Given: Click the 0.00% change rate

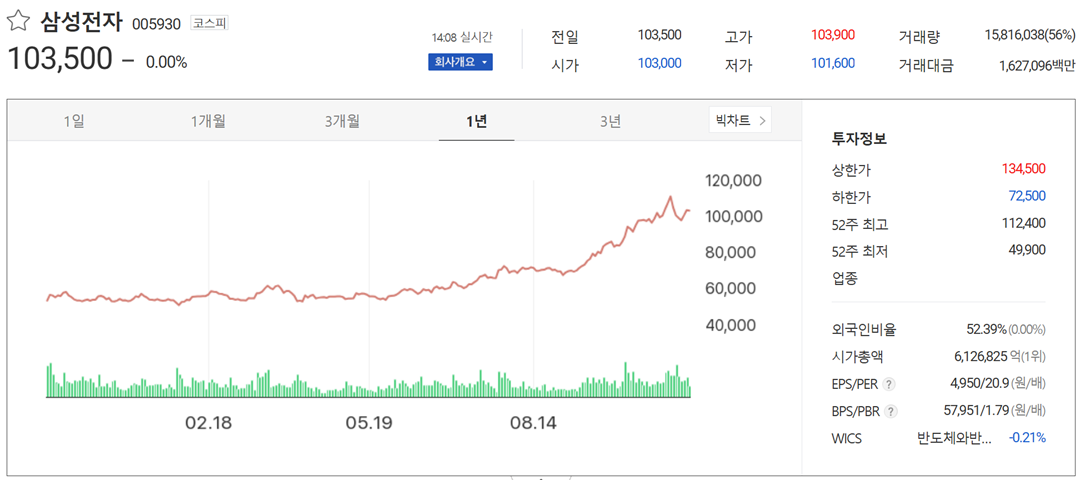Looking at the screenshot, I should 166,62.
